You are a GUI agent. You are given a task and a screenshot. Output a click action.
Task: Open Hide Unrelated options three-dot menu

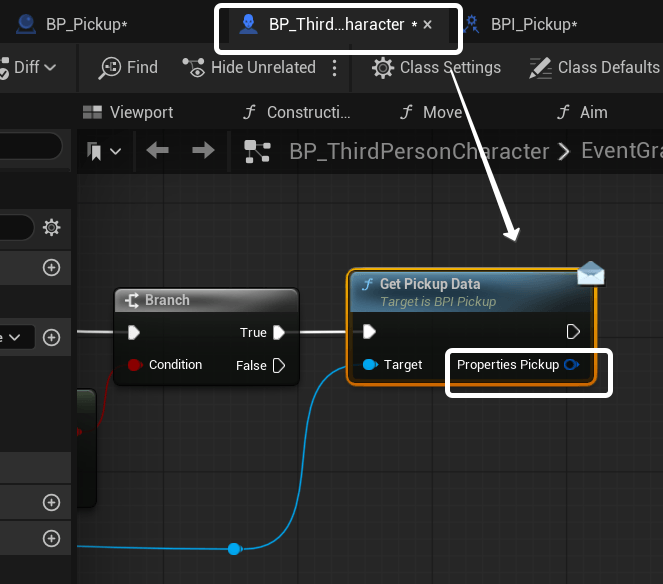point(334,68)
